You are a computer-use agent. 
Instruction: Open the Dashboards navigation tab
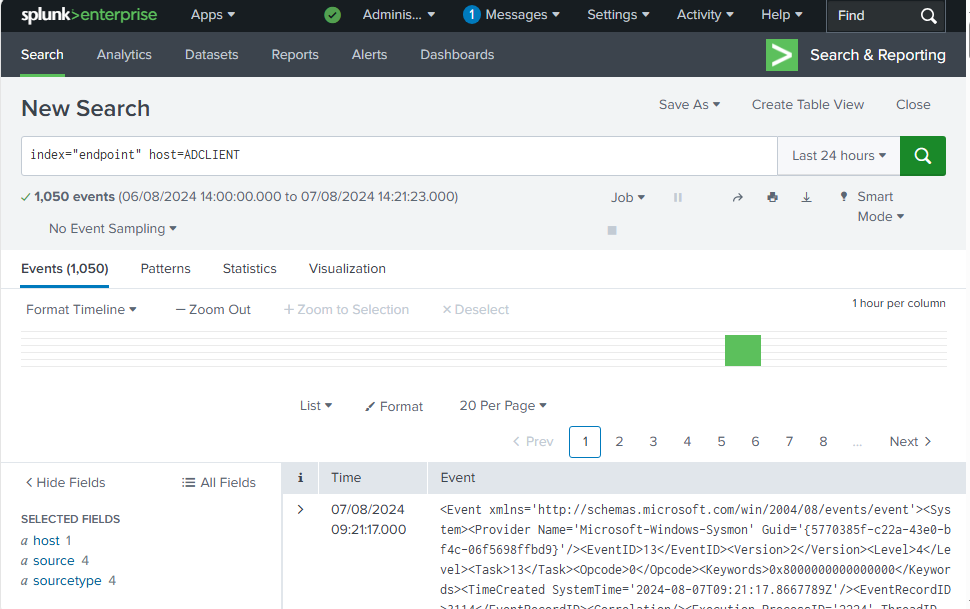coord(456,55)
